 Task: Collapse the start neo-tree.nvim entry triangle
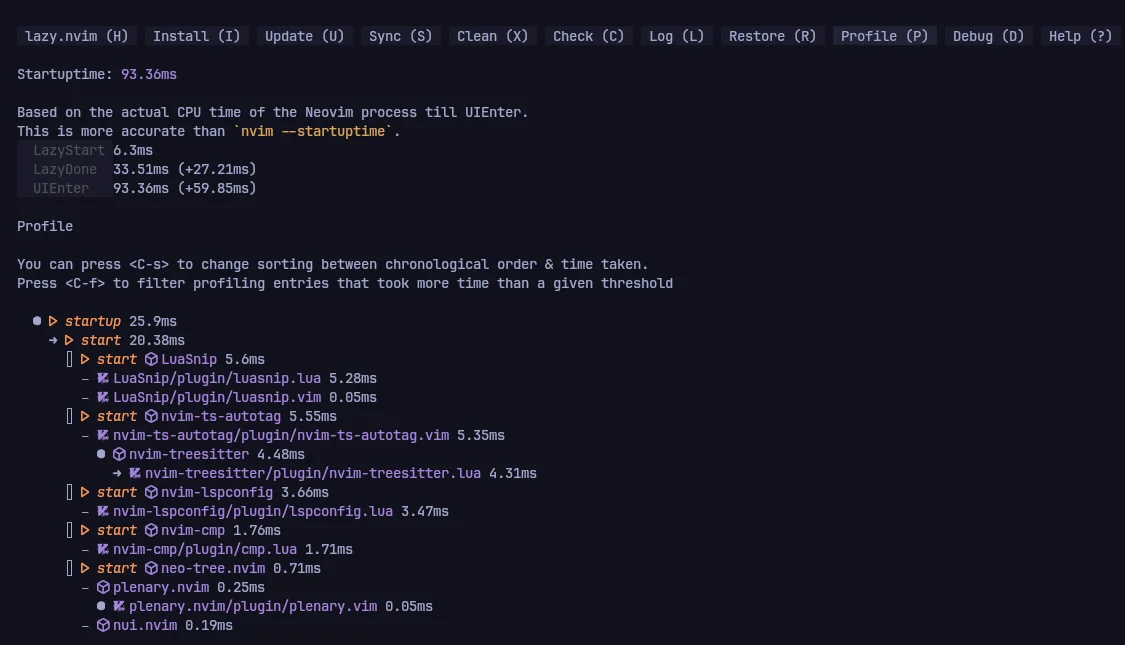(85, 568)
